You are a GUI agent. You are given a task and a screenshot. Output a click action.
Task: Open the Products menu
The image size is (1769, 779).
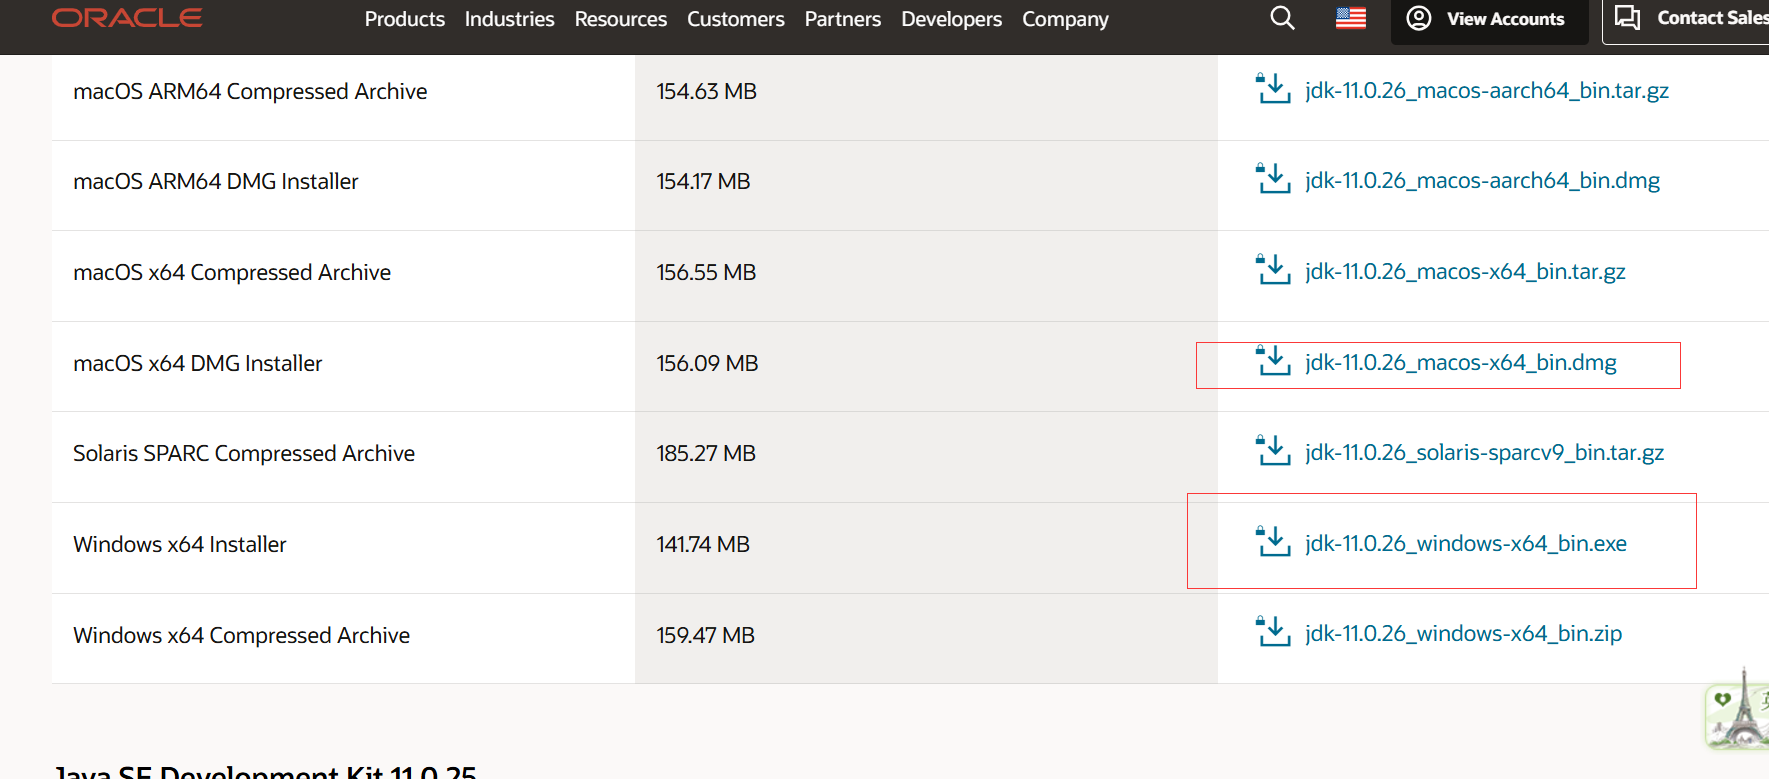(404, 19)
